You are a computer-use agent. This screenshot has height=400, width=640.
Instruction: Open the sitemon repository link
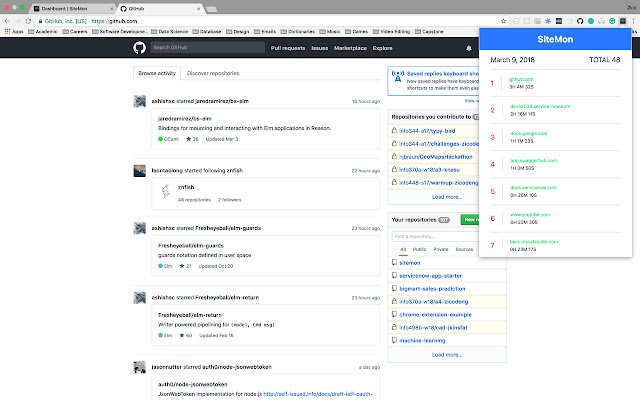[410, 263]
